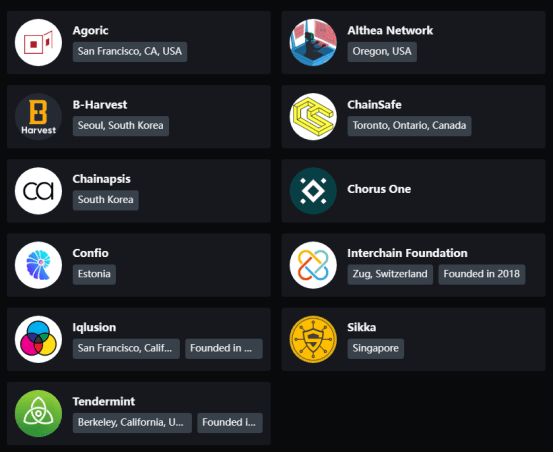Viewport: 554px width, 452px height.
Task: Click the 'San Francisco, CA, USA' tag
Action: (x=130, y=52)
